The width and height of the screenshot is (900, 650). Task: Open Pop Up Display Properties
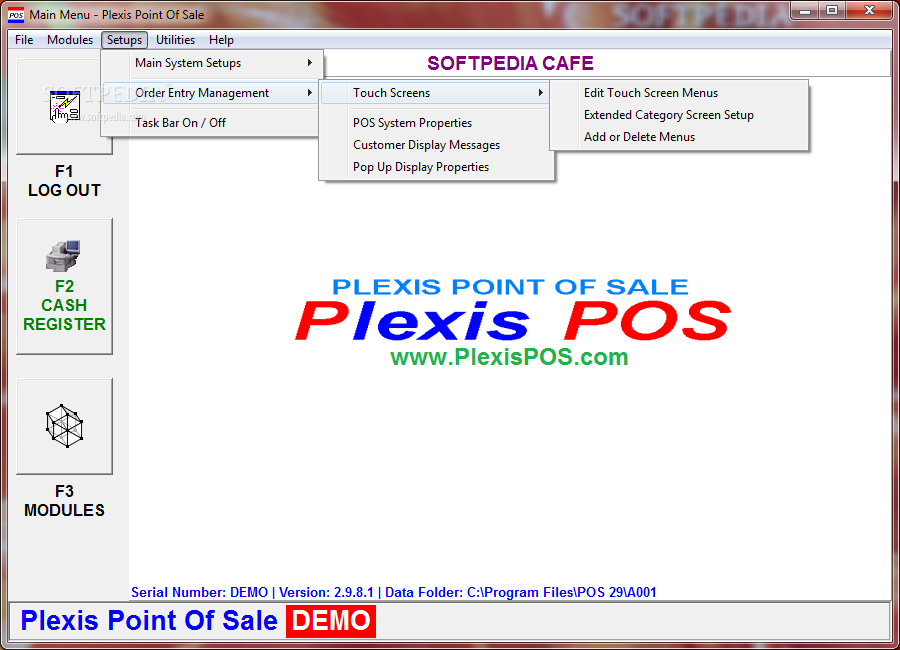tap(437, 167)
